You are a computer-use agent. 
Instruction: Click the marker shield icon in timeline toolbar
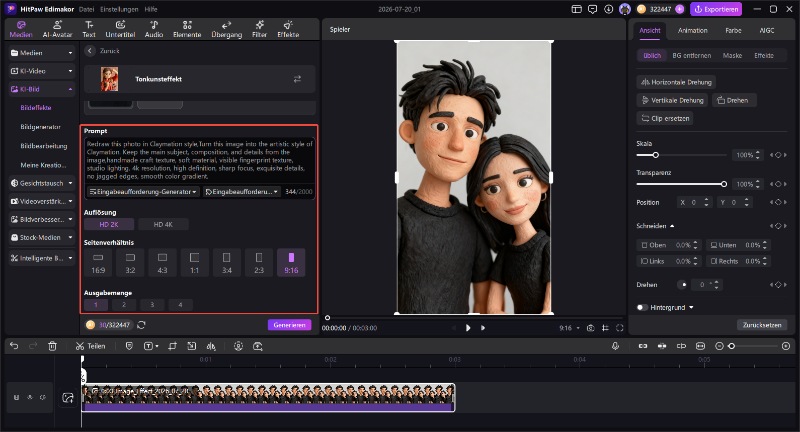[129, 346]
